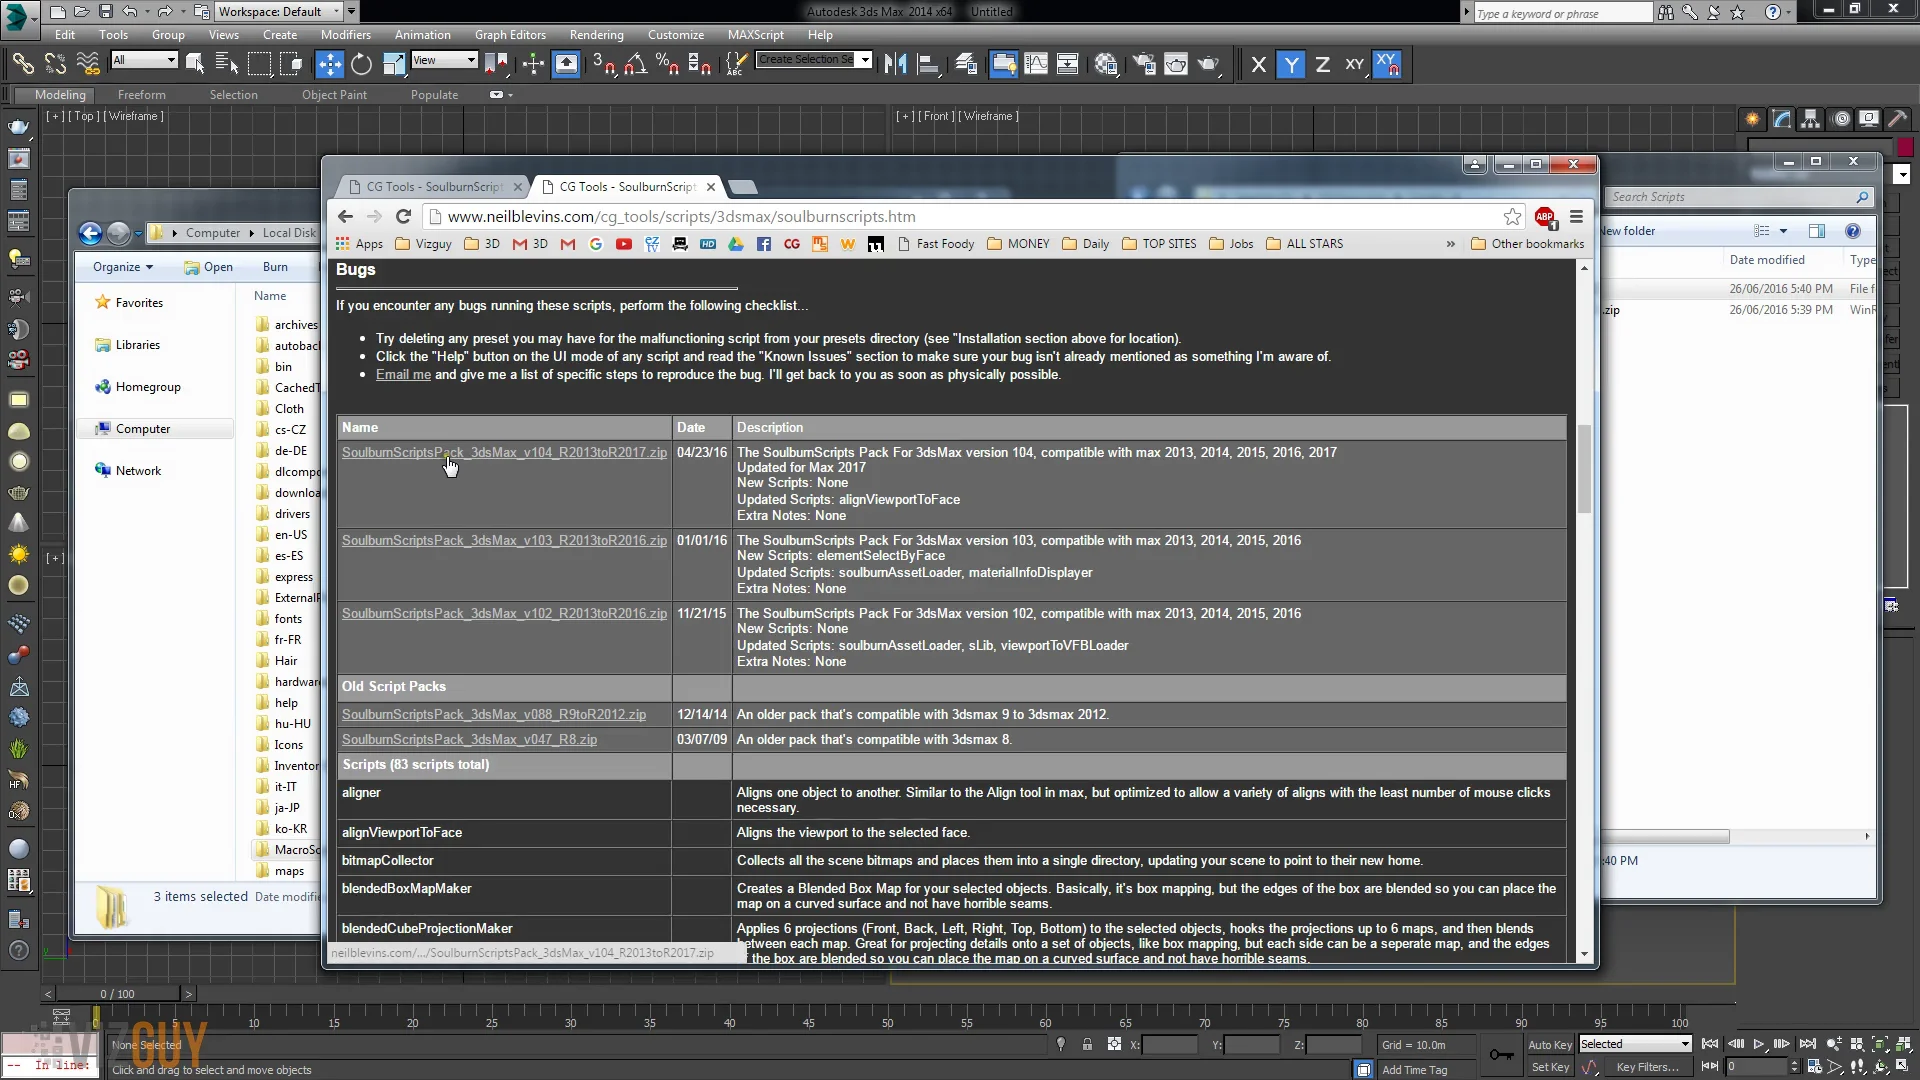The width and height of the screenshot is (1920, 1080).
Task: Open the View reference coordinate dropdown
Action: [444, 60]
